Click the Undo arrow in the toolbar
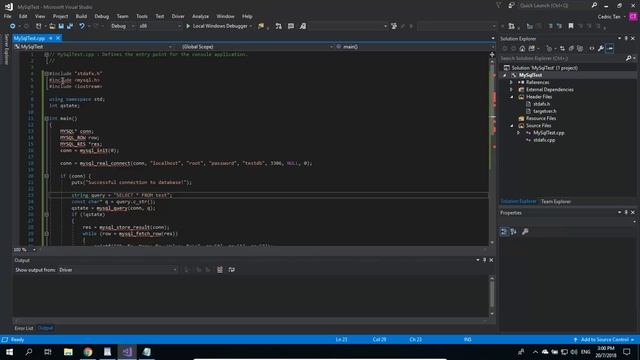This screenshot has height=360, width=640. coord(82,26)
